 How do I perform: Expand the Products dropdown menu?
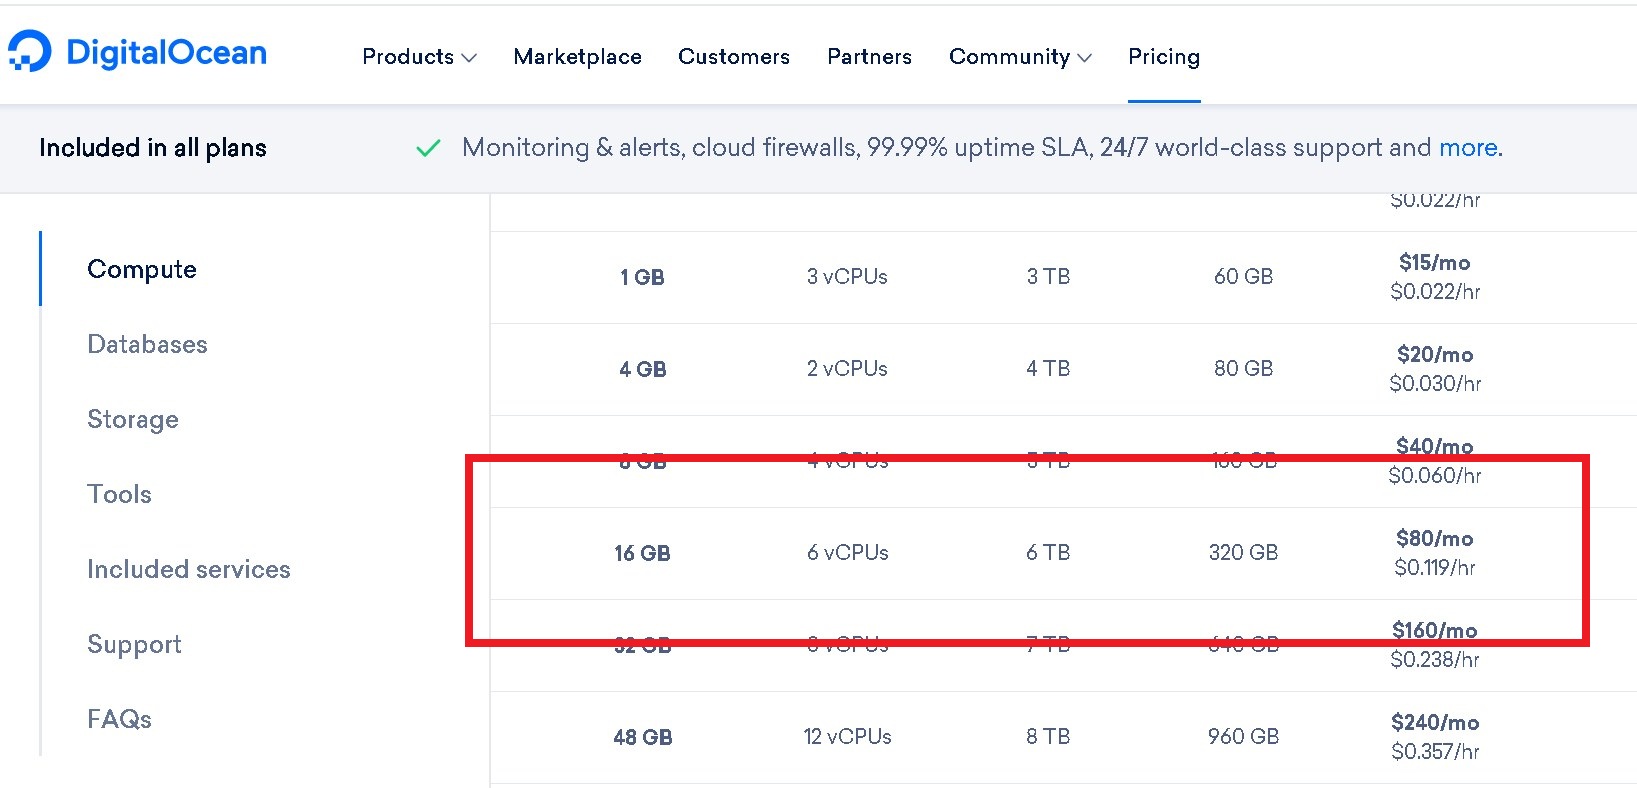[419, 57]
